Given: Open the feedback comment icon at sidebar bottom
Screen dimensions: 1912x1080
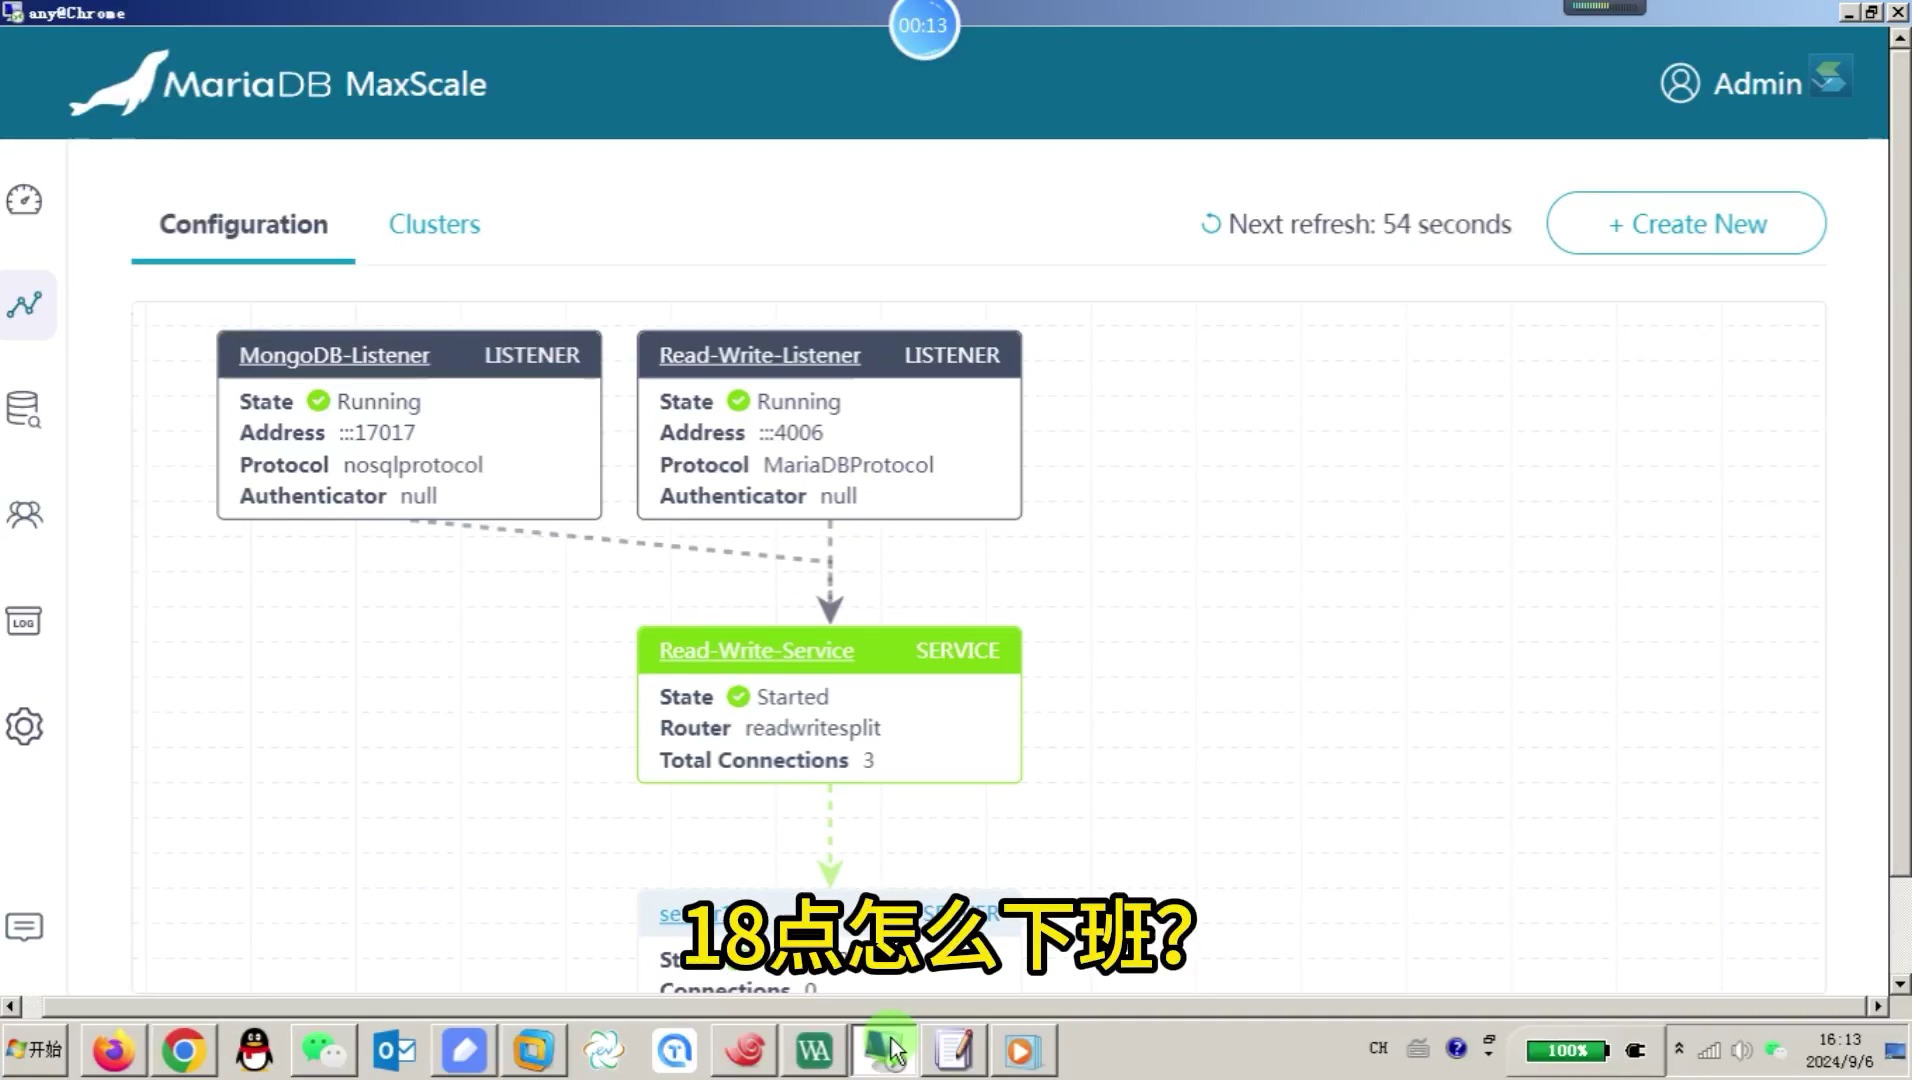Looking at the screenshot, I should (25, 927).
